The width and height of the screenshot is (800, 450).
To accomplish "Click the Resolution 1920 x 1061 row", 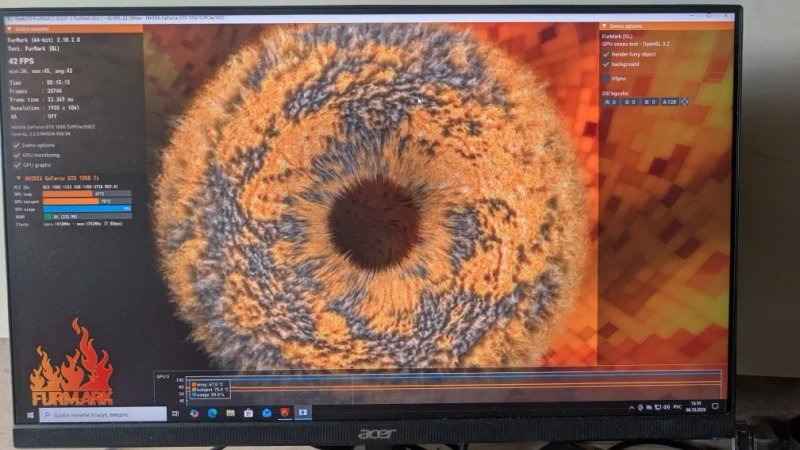I will click(x=44, y=108).
